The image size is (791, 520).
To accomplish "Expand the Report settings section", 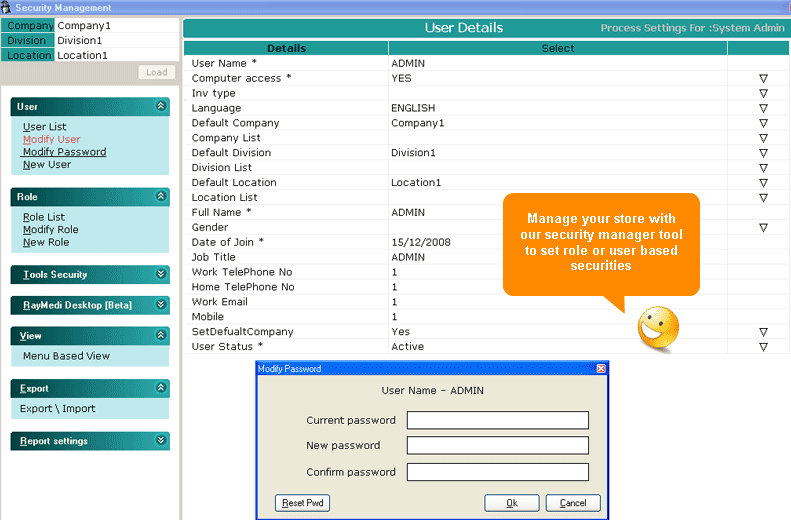I will point(162,440).
